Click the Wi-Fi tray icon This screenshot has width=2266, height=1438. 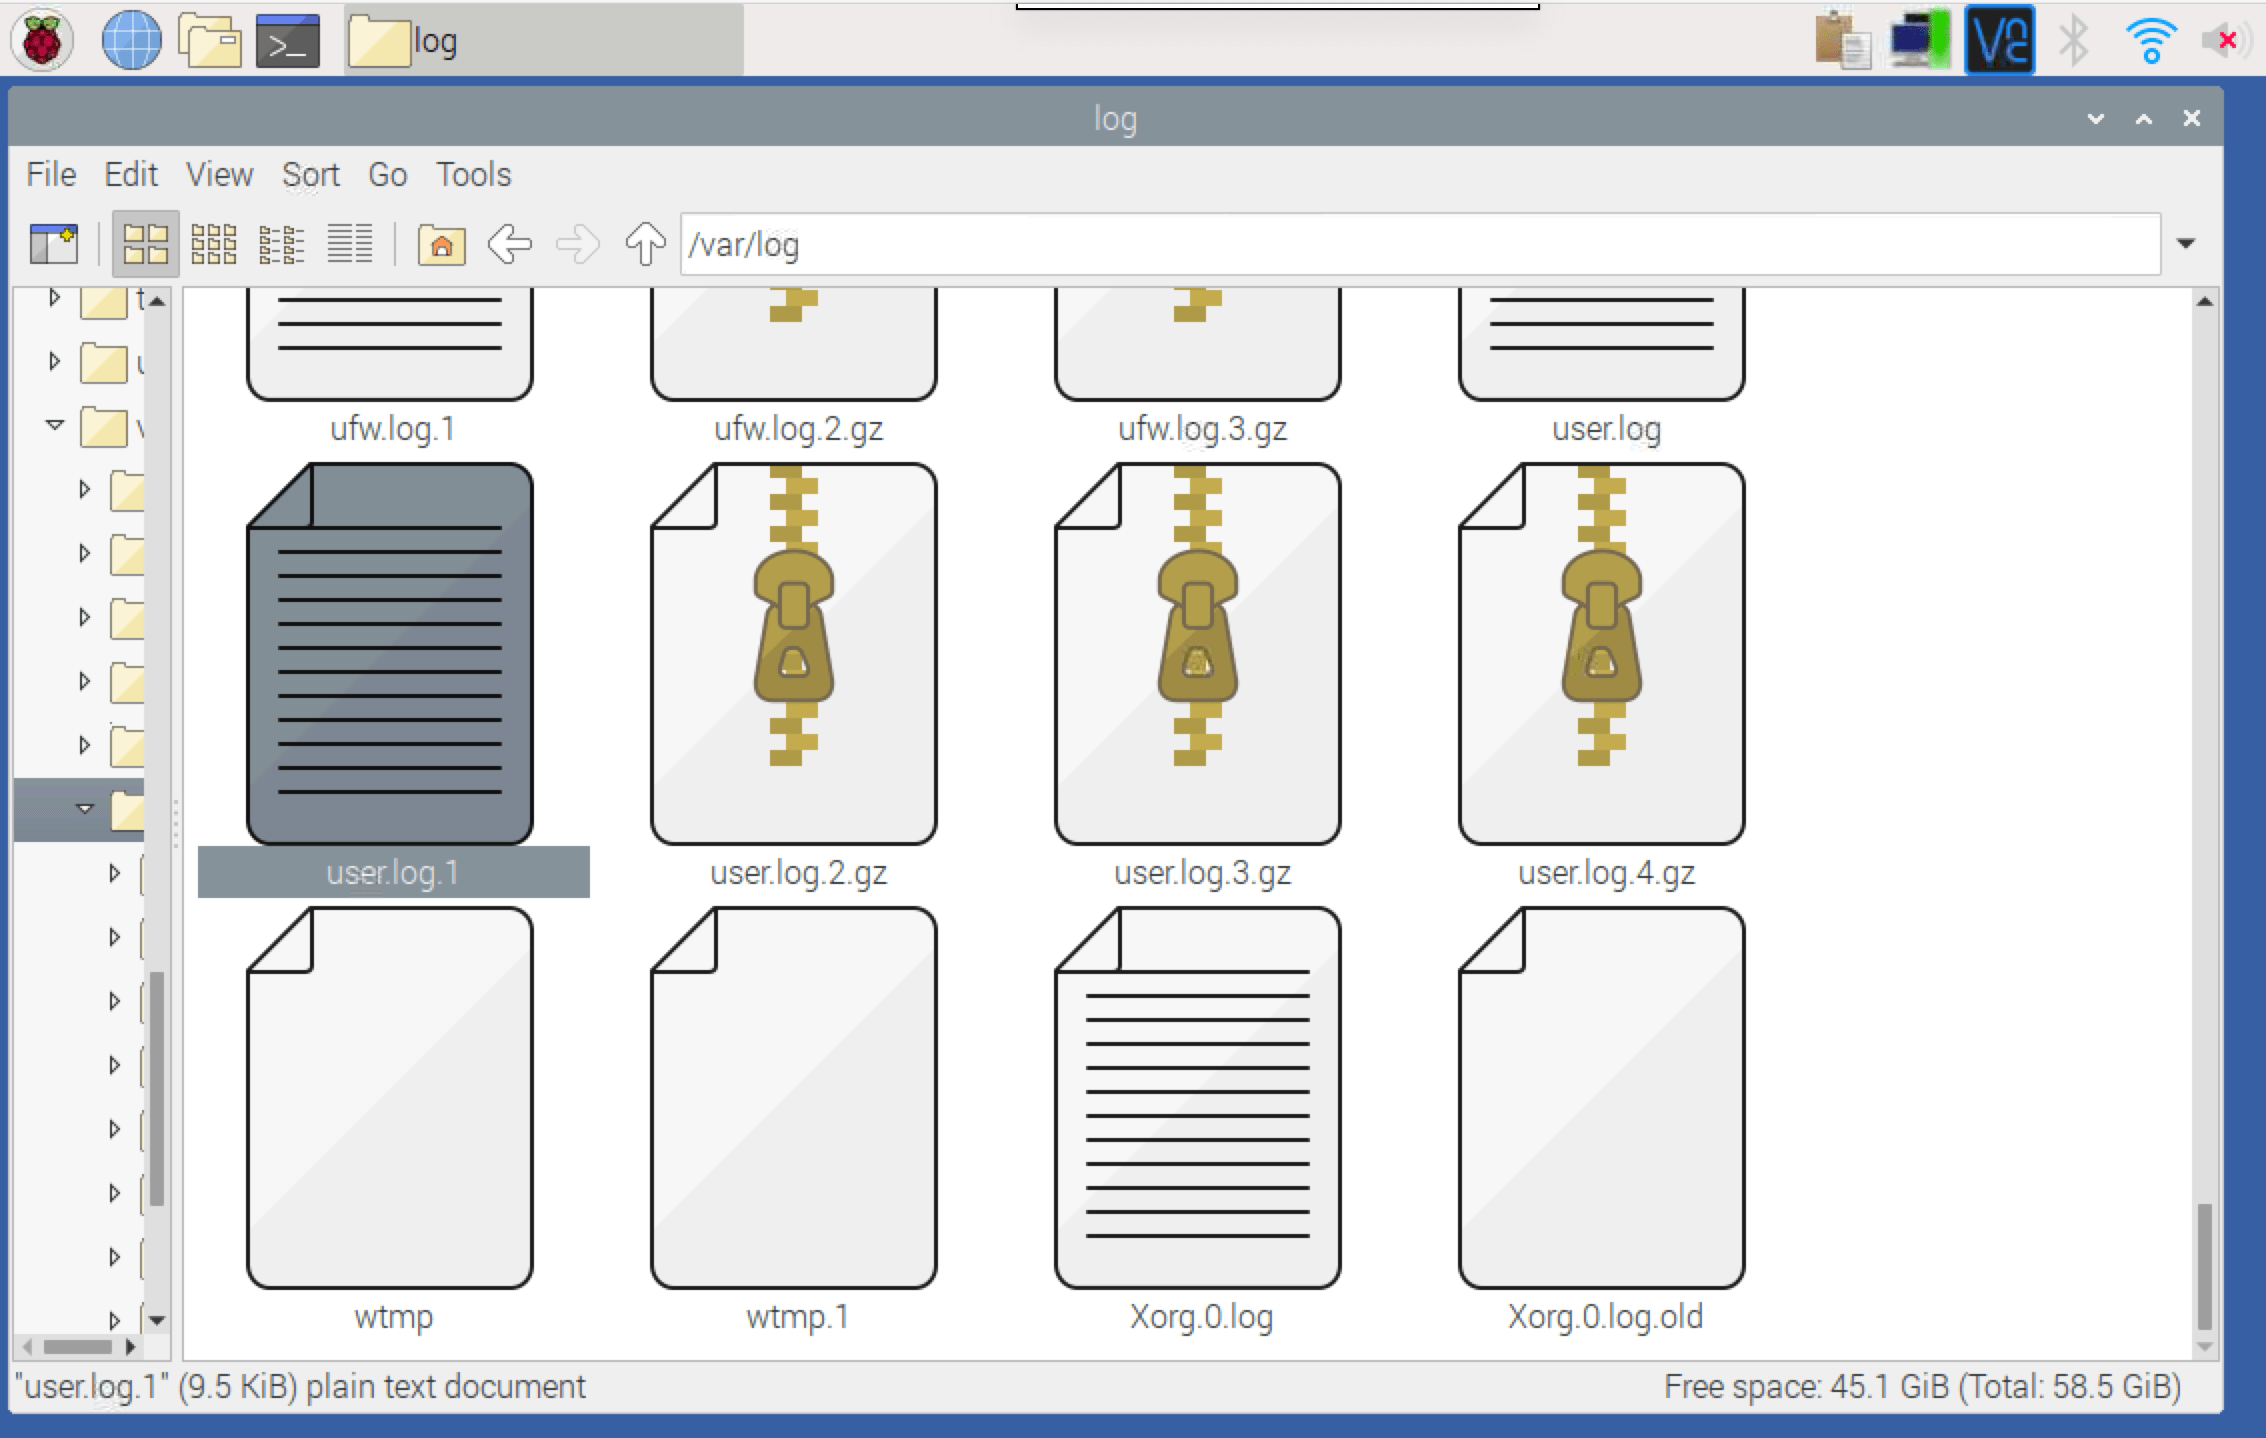click(x=2150, y=40)
